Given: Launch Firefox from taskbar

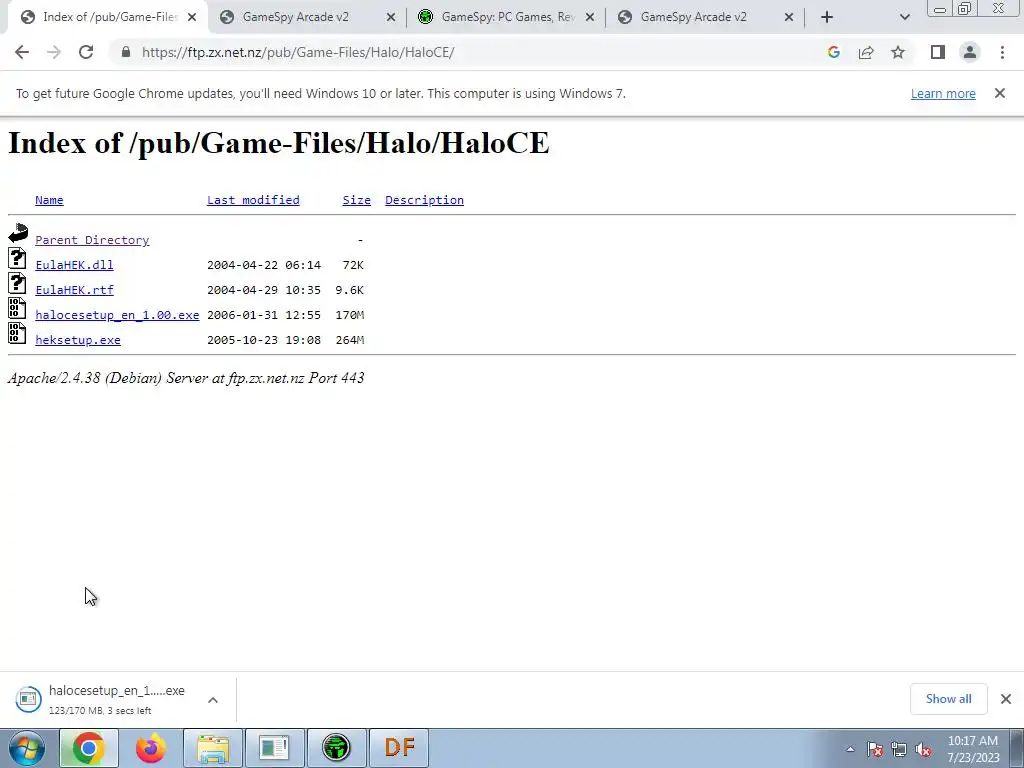Looking at the screenshot, I should (150, 748).
